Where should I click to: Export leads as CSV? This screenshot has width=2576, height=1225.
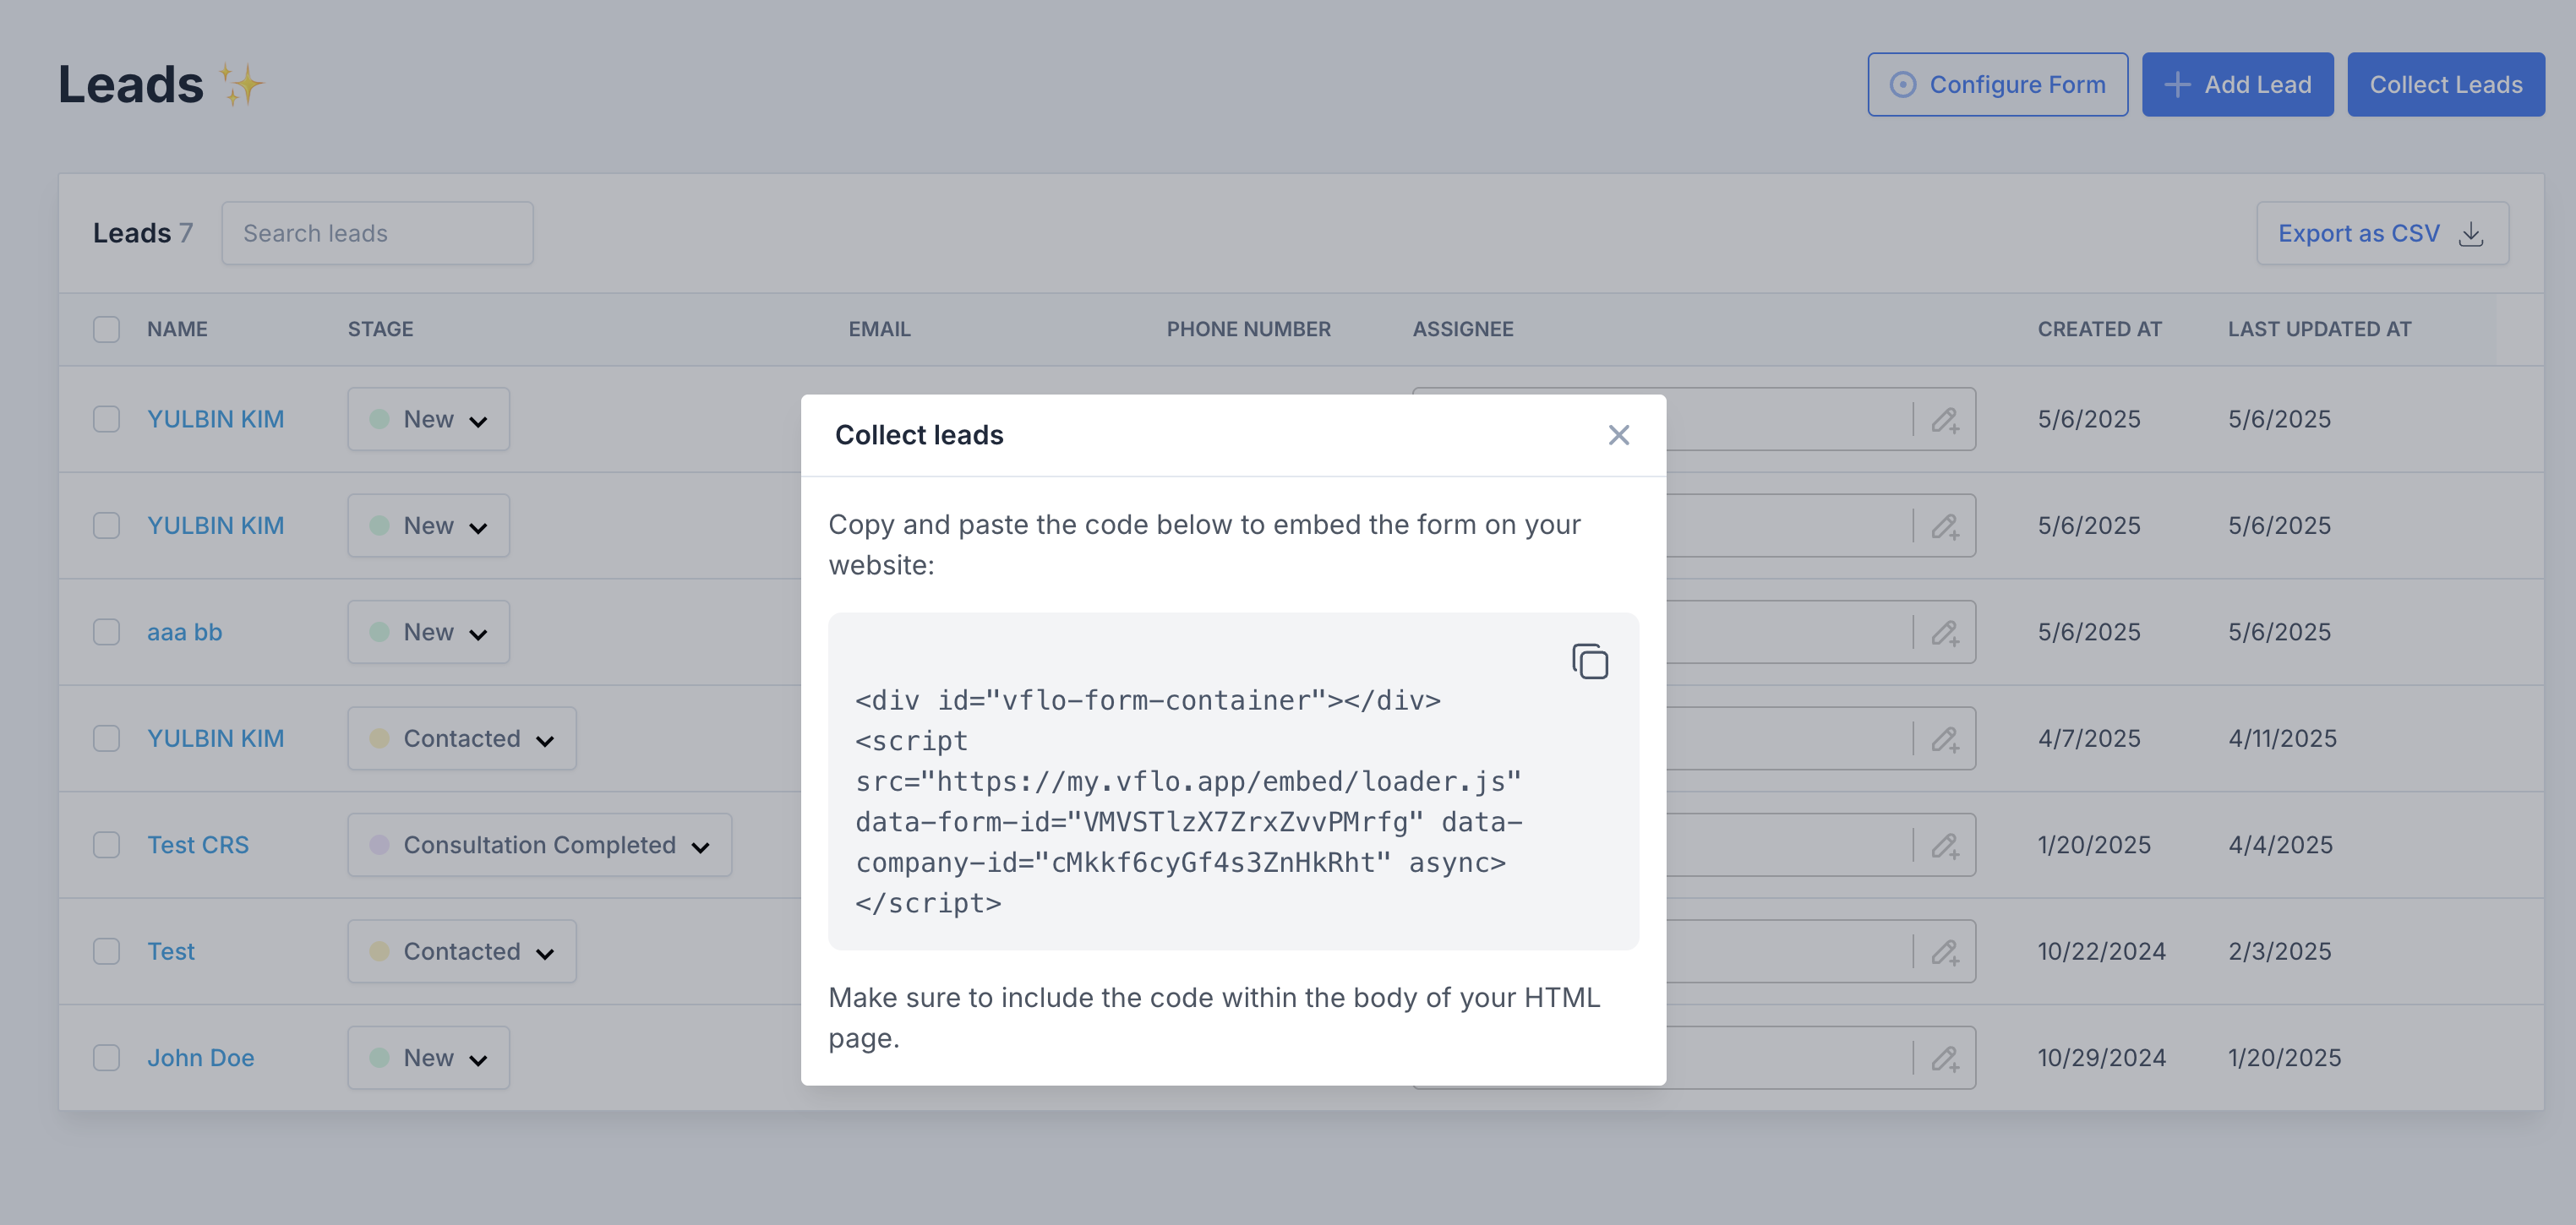pos(2382,233)
